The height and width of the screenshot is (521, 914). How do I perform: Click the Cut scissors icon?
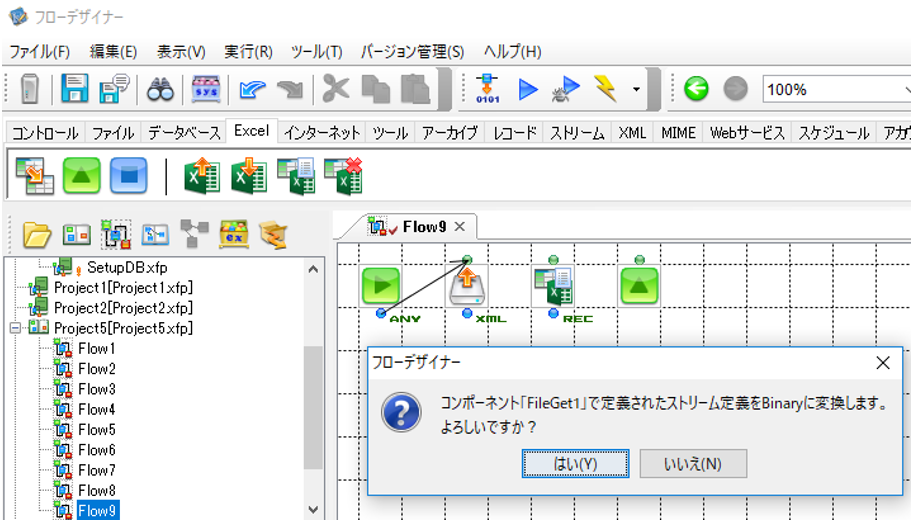tap(336, 89)
